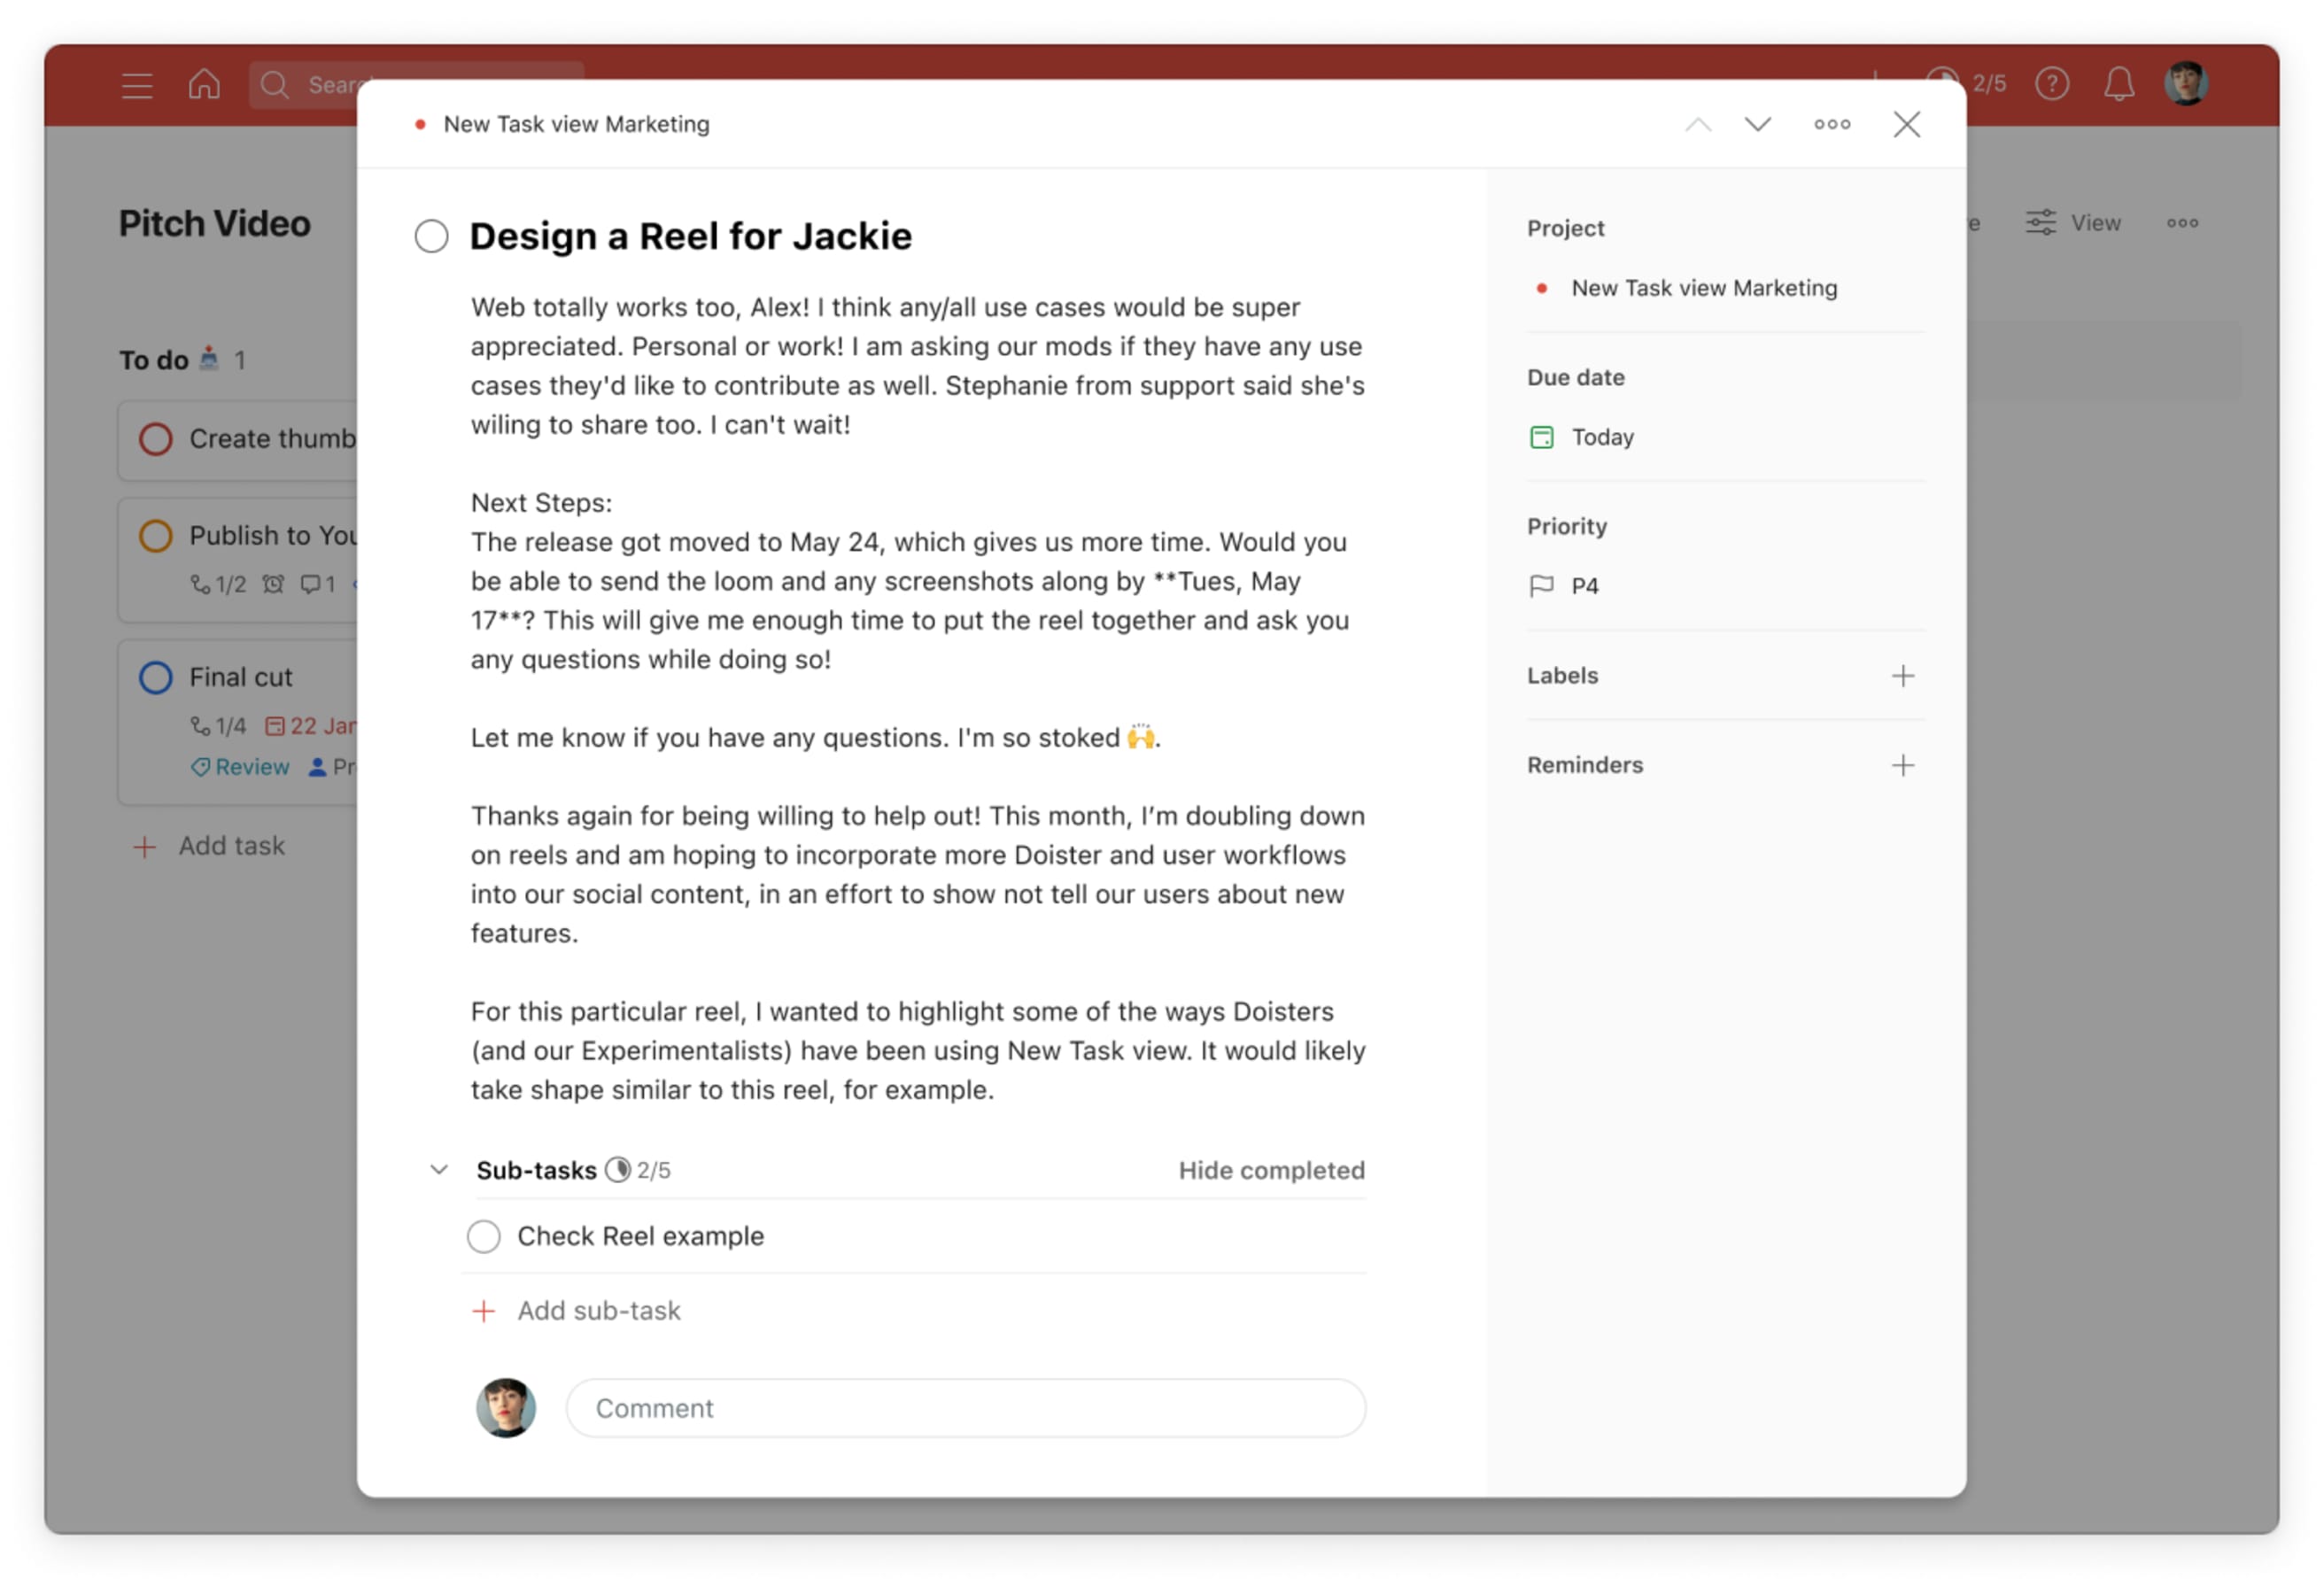Collapse the Sub-tasks section chevron

point(435,1170)
